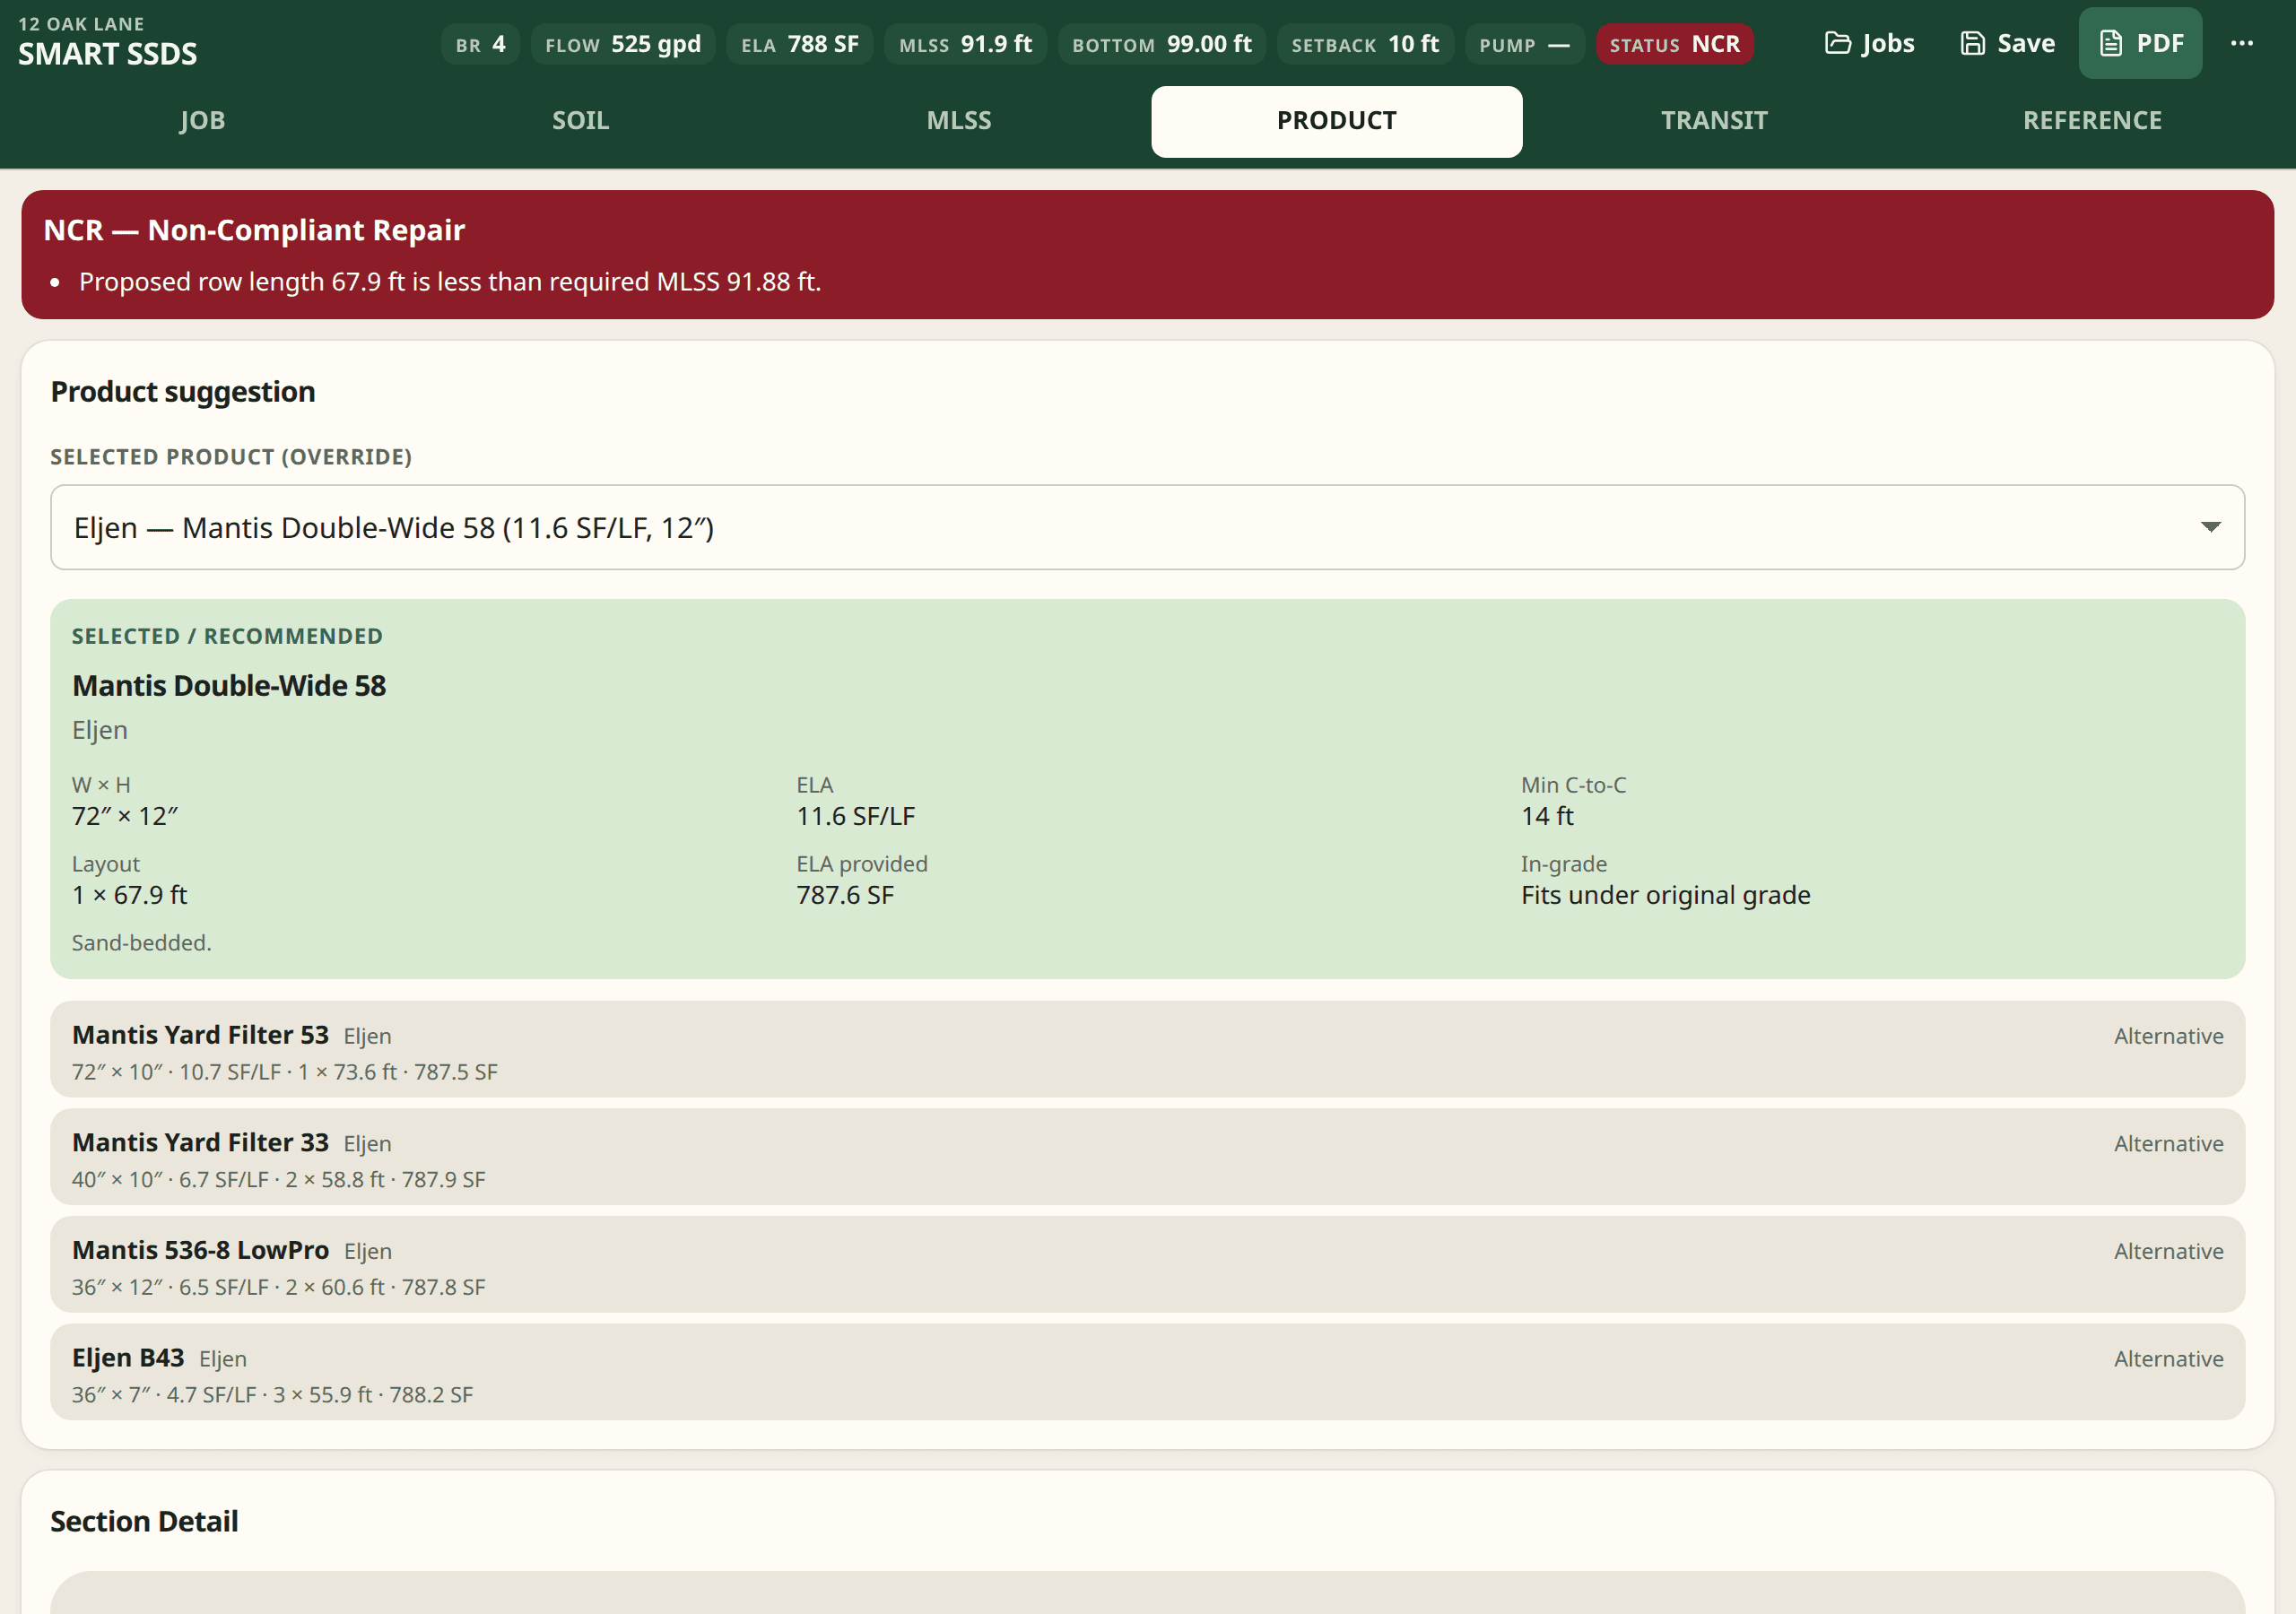Click the Save disk icon
Screen dimensions: 2296x1614
point(1972,43)
